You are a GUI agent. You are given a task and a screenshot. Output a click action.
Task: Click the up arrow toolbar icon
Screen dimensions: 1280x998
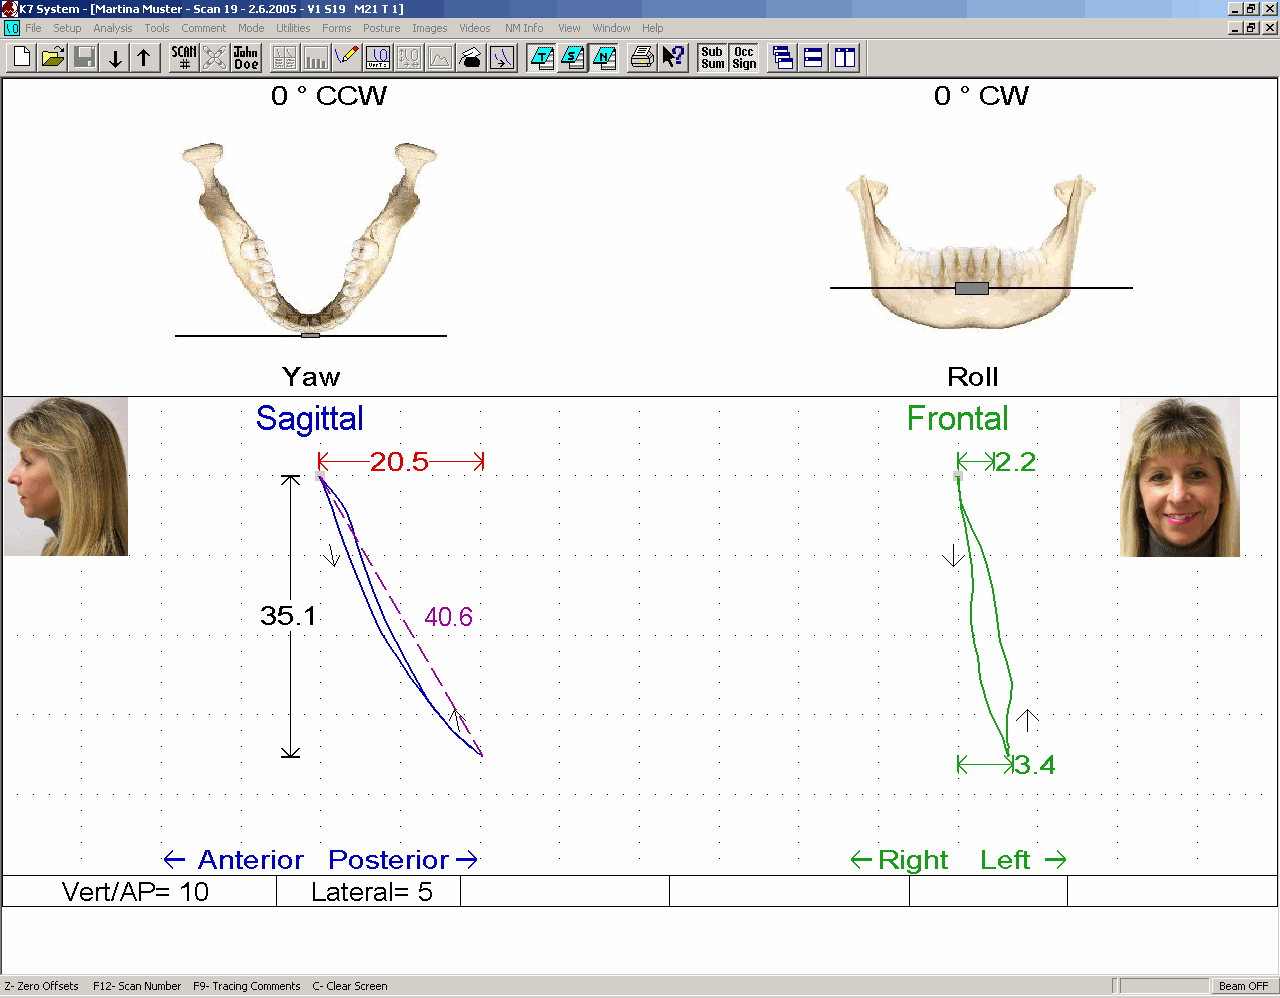(144, 58)
